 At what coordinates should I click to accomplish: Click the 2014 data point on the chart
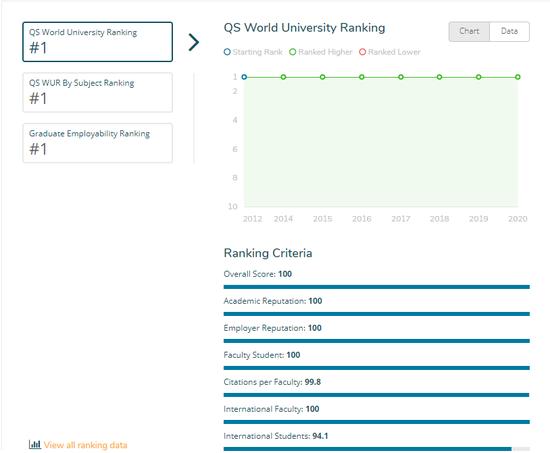tap(283, 77)
